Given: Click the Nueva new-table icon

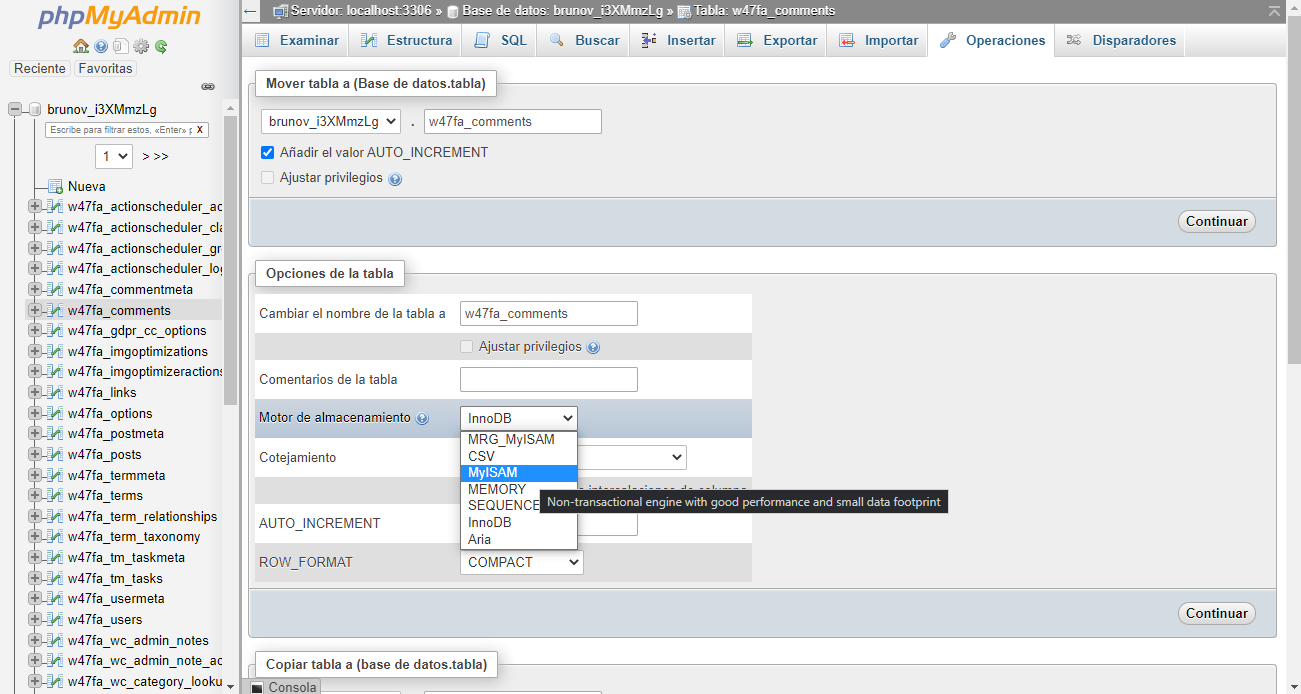Looking at the screenshot, I should coord(56,186).
